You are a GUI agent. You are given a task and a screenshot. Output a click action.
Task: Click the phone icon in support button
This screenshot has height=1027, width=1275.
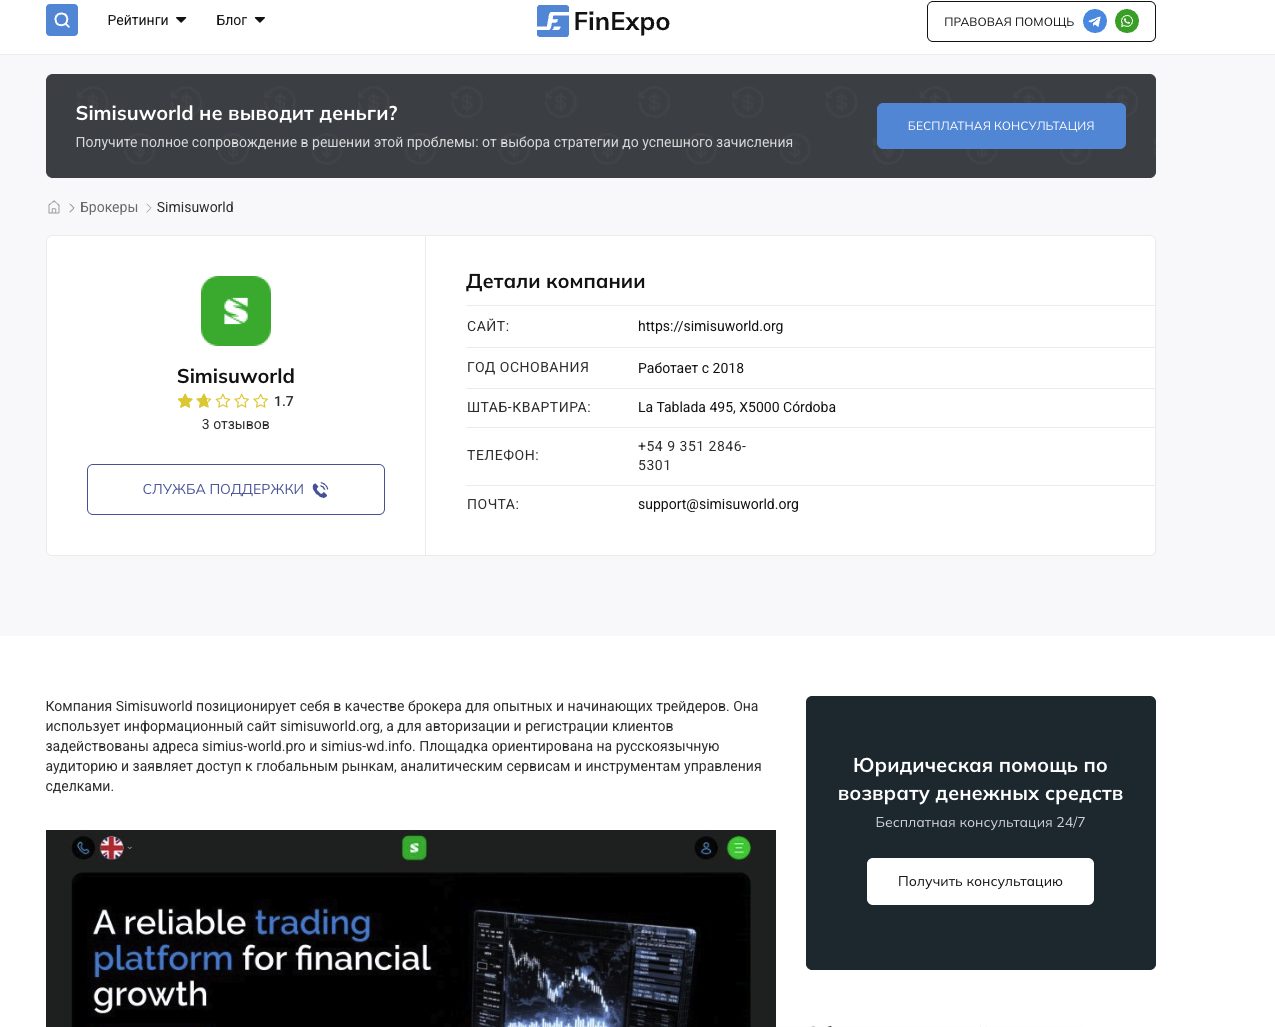[x=320, y=490]
